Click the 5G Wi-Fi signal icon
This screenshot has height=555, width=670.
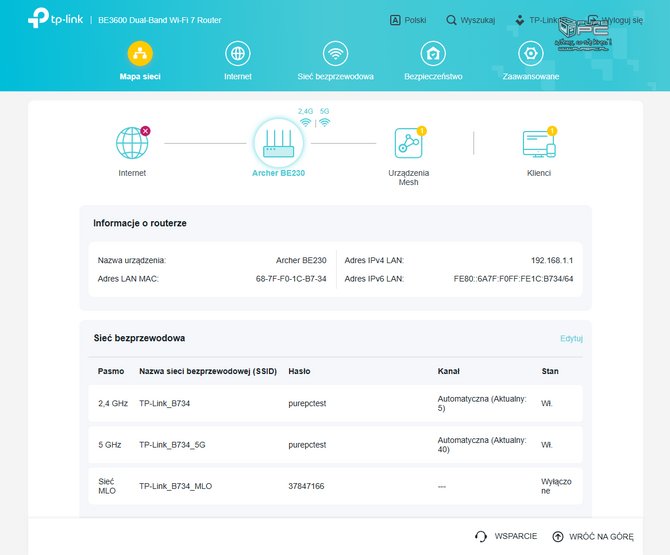coord(325,123)
